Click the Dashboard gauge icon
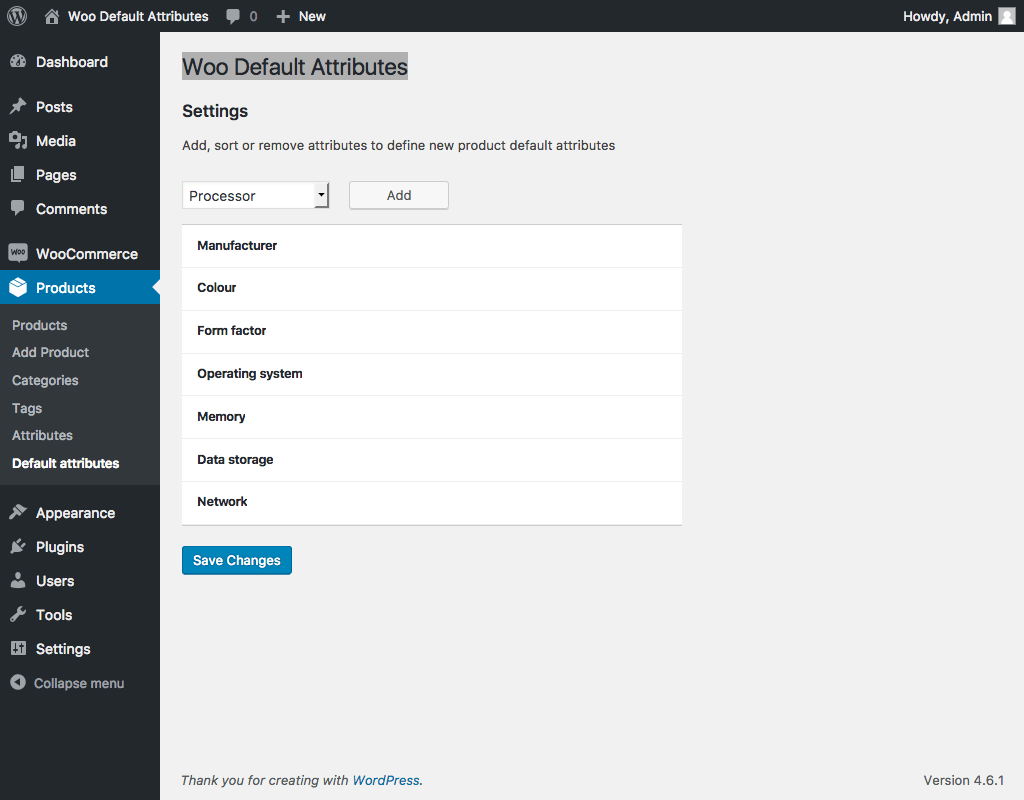 (x=18, y=61)
